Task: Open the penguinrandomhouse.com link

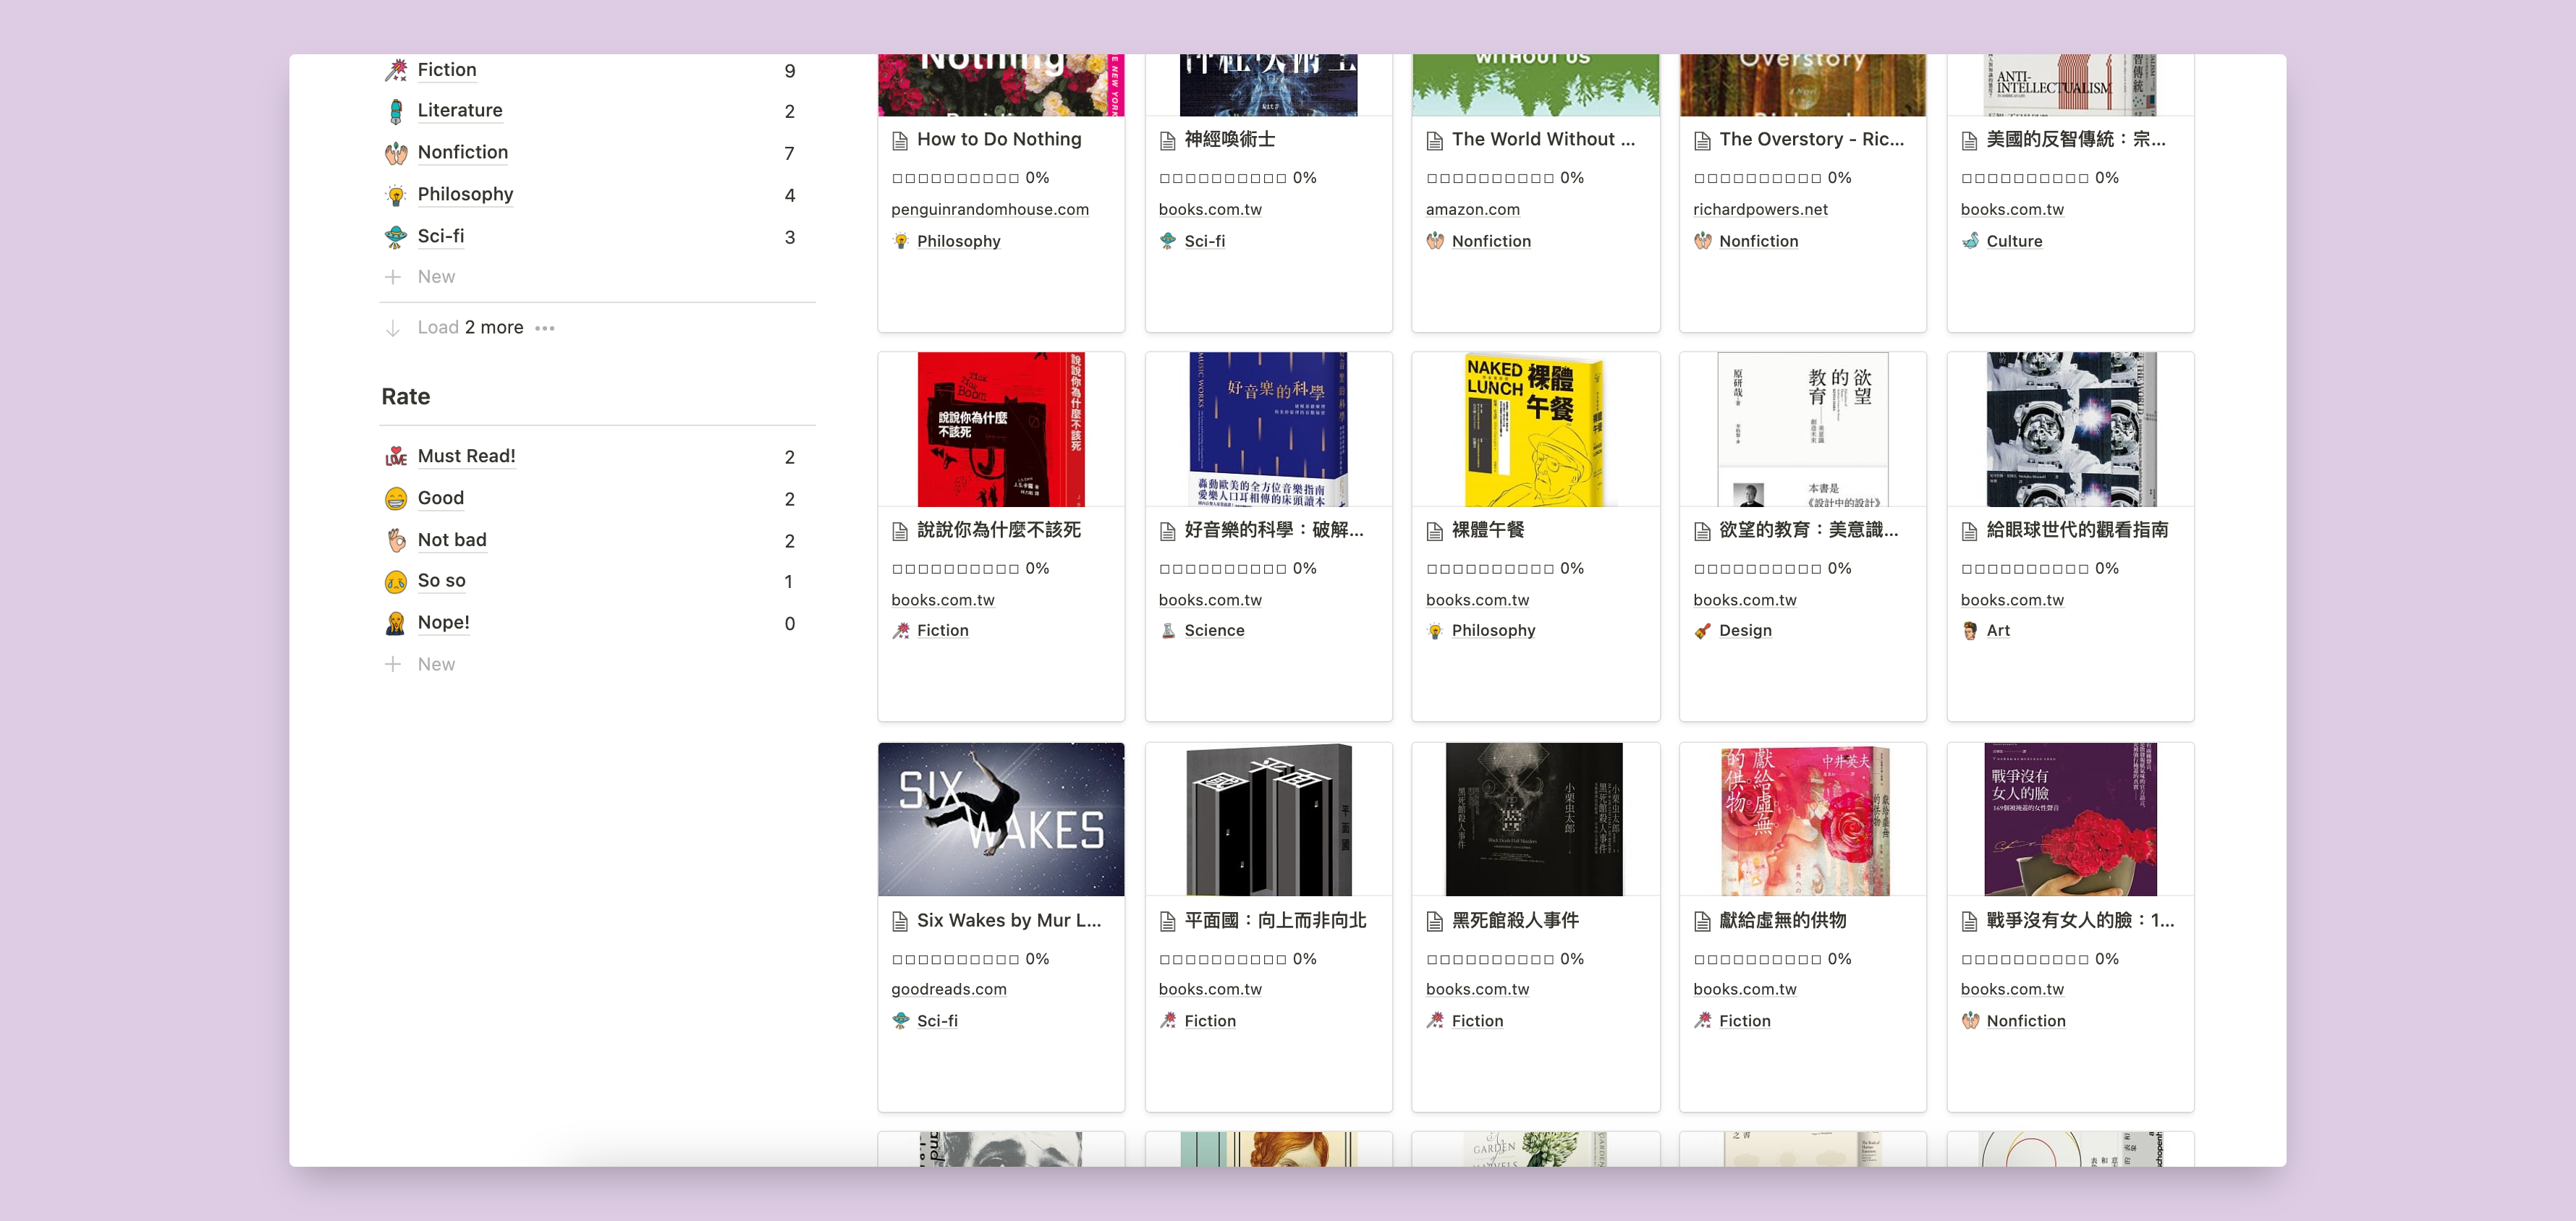Action: 989,209
